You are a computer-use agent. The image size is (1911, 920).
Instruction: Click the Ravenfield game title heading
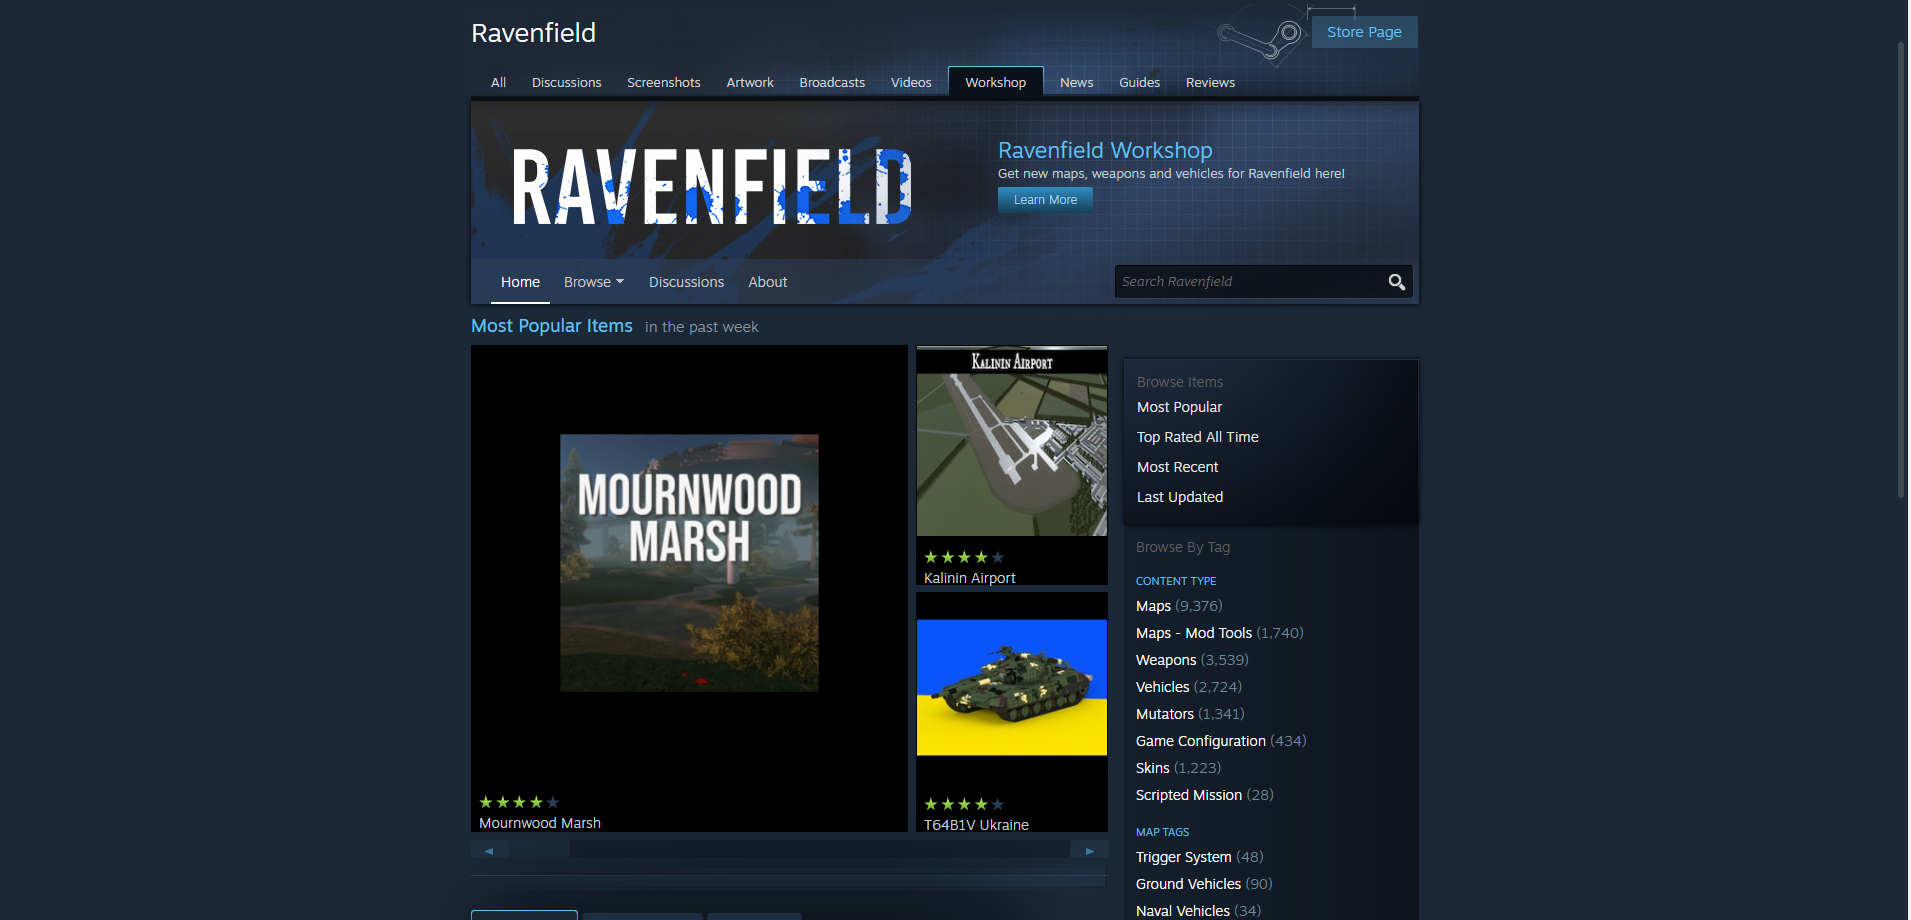[533, 33]
